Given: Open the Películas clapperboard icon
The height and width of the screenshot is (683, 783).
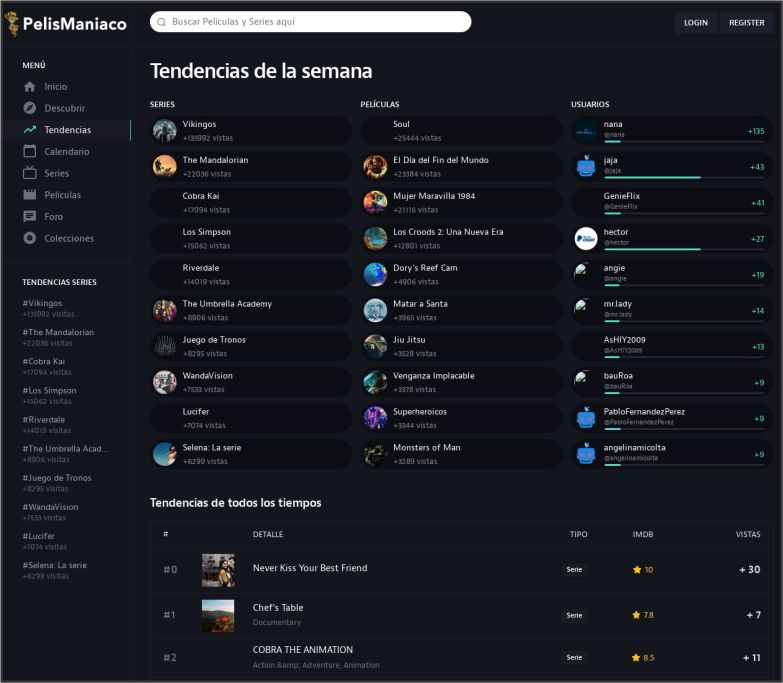Looking at the screenshot, I should pyautogui.click(x=30, y=195).
